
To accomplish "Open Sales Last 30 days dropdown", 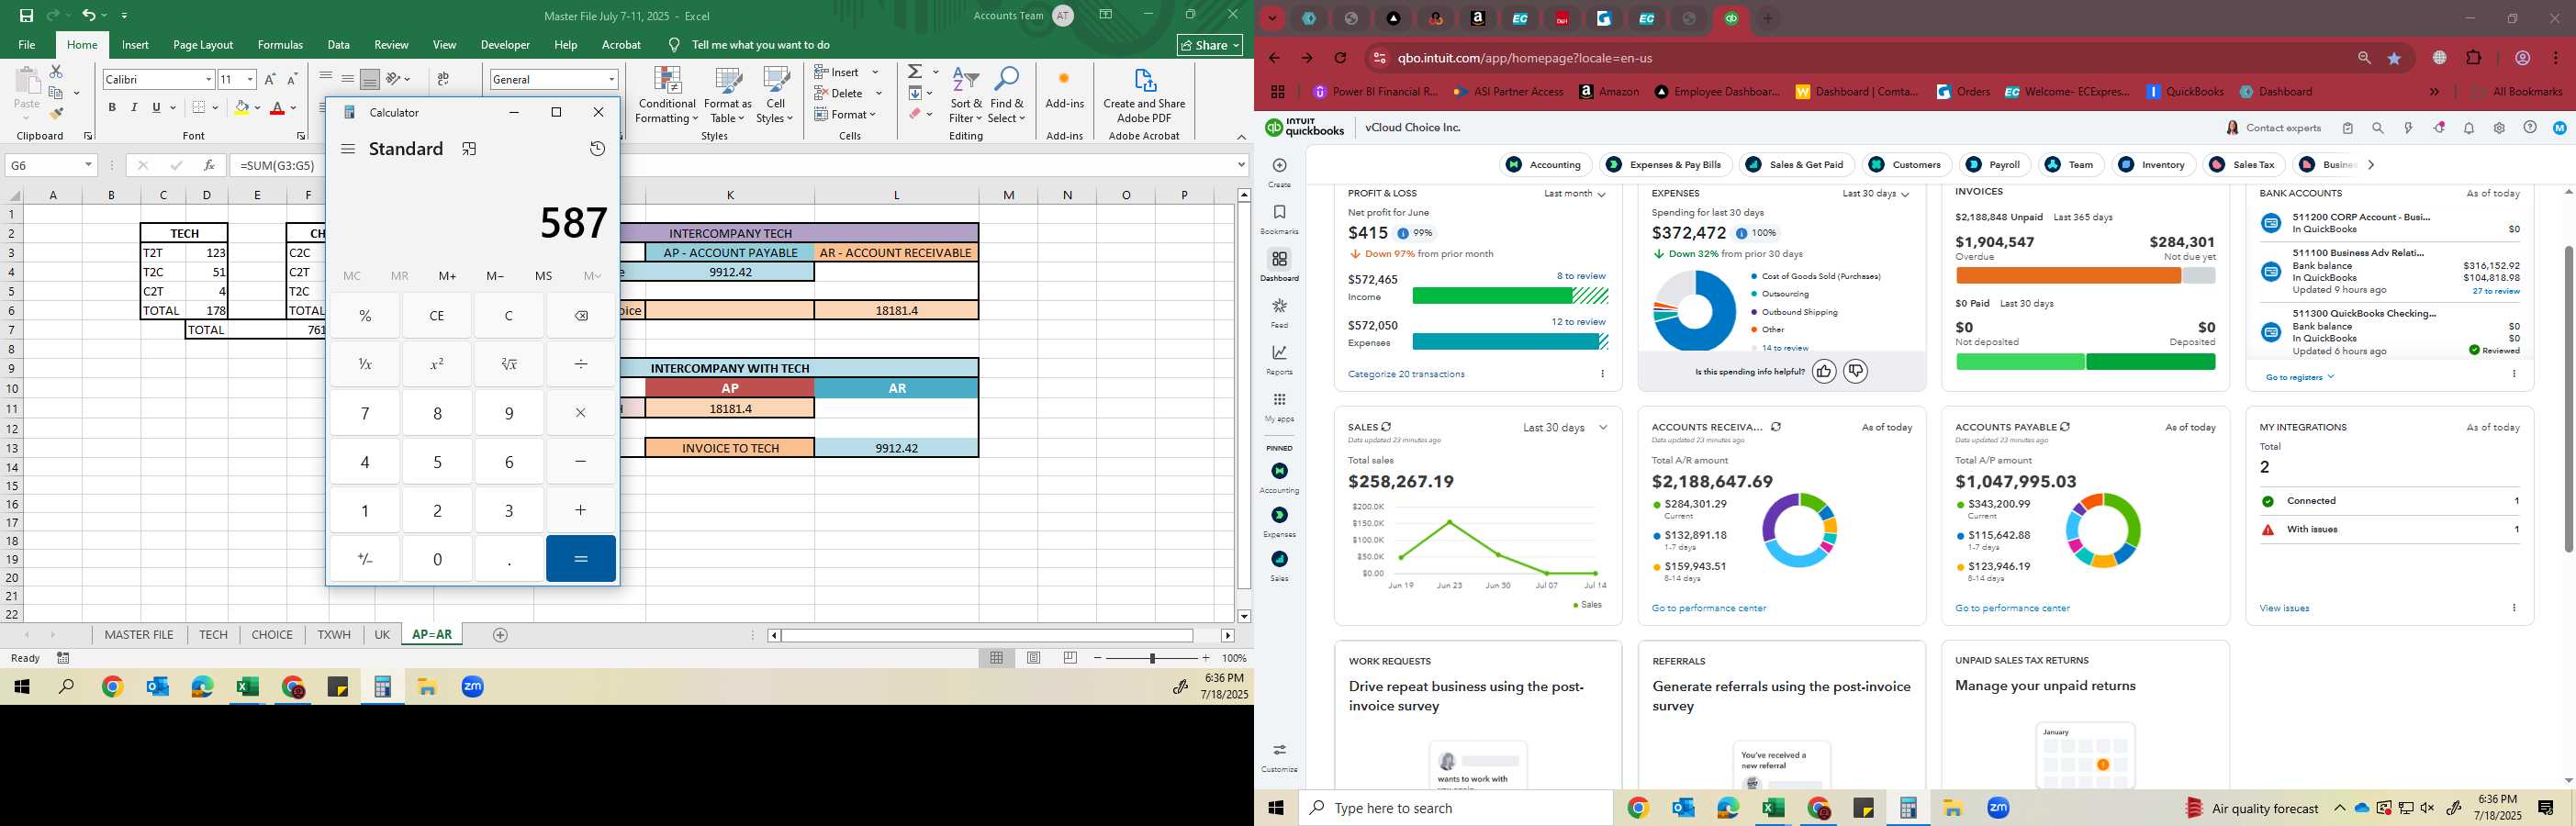I will 1565,428.
